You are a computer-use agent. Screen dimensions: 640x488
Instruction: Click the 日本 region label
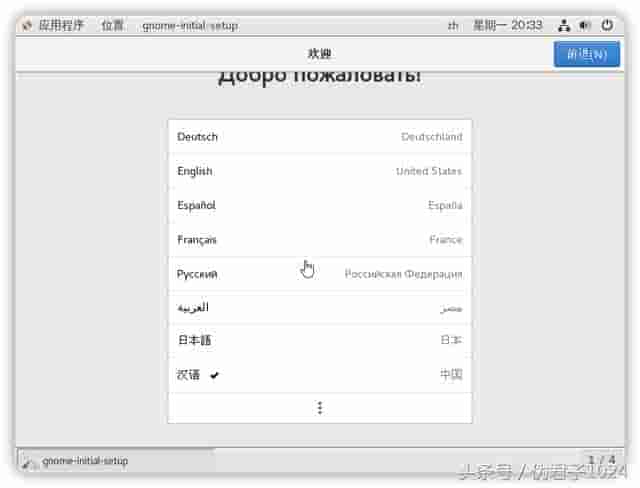point(451,340)
